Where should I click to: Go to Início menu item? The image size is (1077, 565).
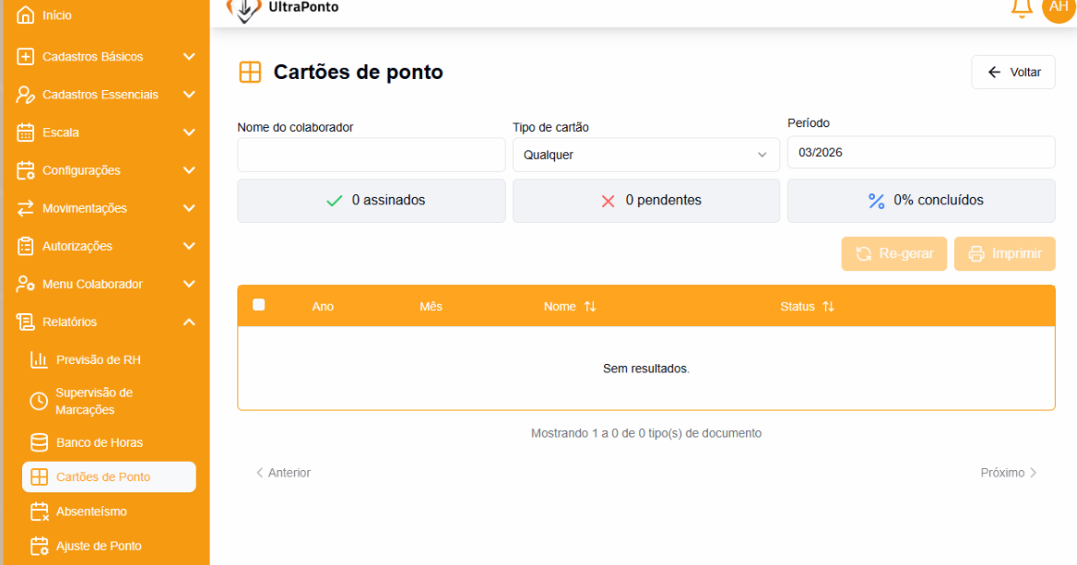click(x=57, y=15)
